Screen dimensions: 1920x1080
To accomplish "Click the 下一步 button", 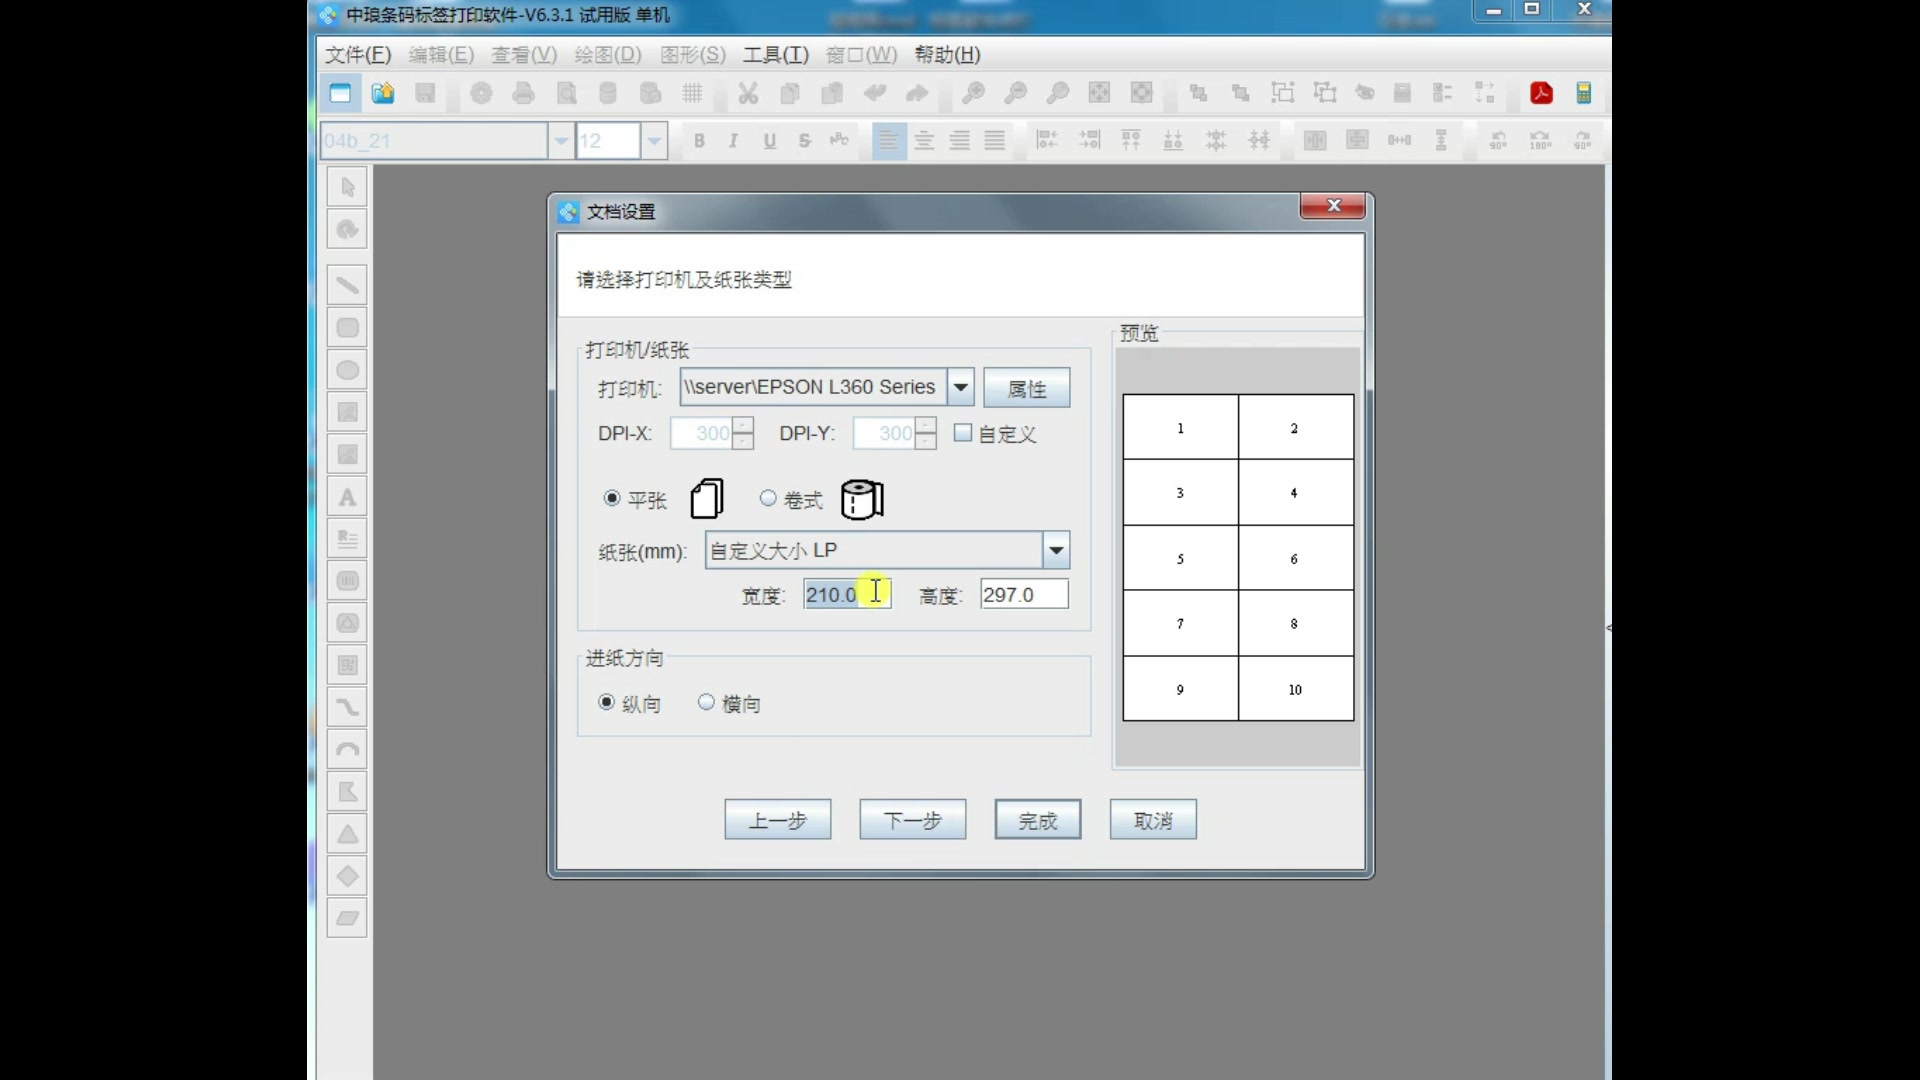I will click(912, 820).
